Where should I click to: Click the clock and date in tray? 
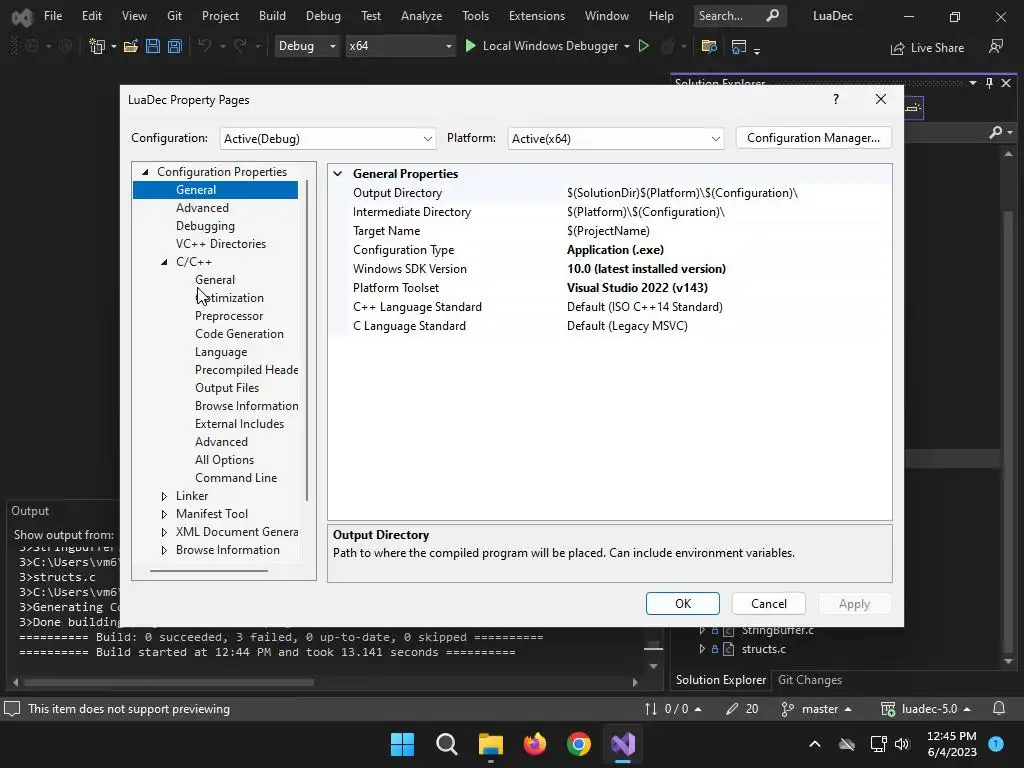(952, 744)
